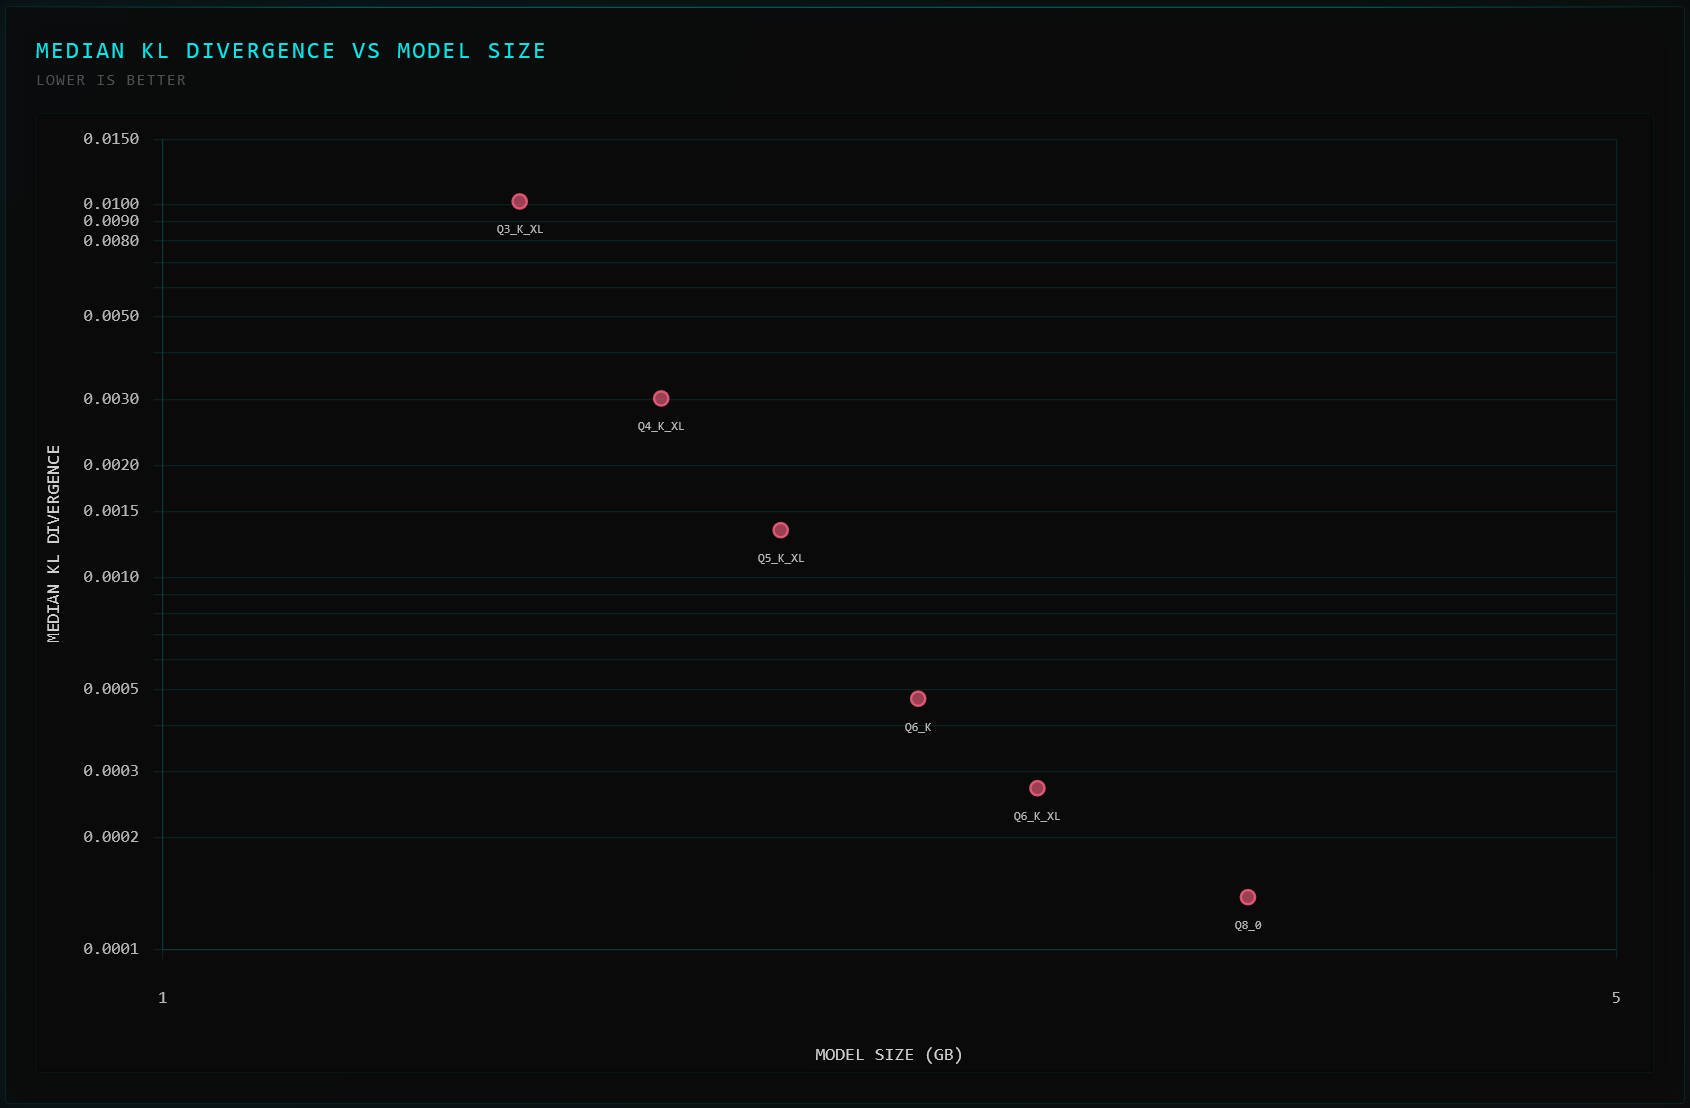Click the x-axis tick label '5'
Viewport: 1690px width, 1108px height.
click(x=1616, y=997)
